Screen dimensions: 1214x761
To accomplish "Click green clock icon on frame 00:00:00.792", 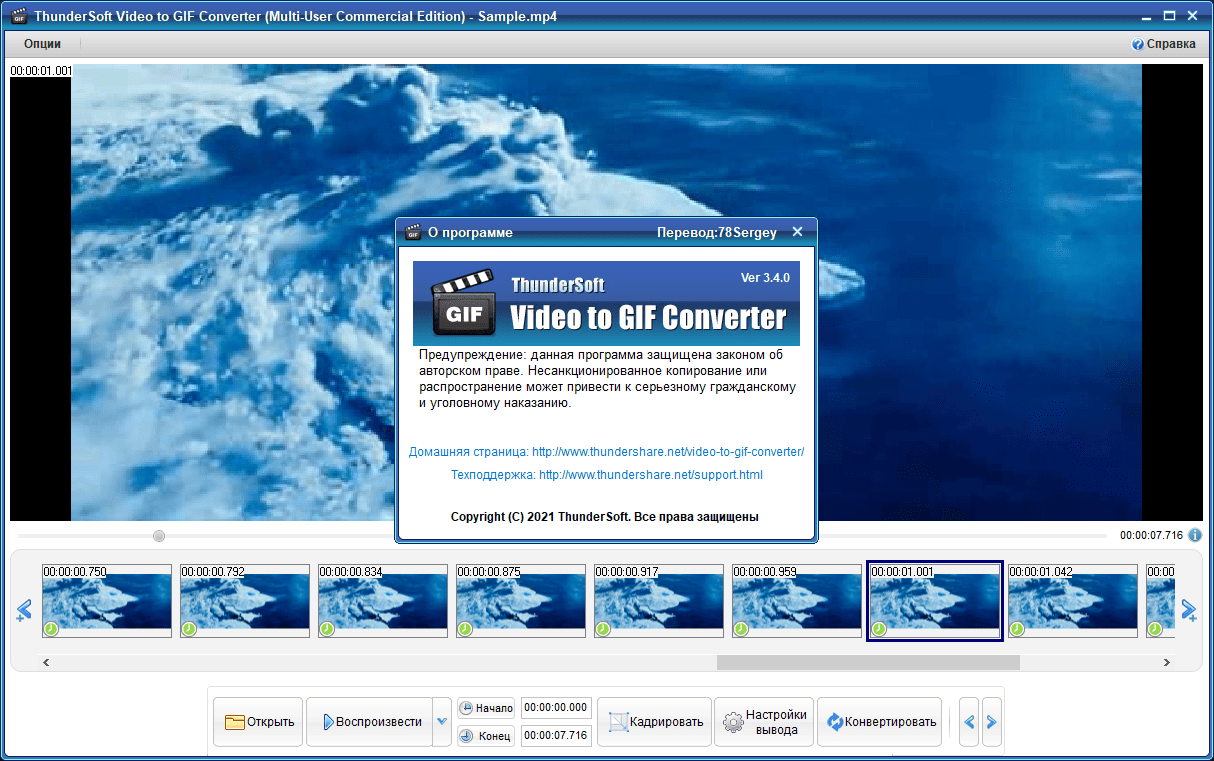I will 189,629.
